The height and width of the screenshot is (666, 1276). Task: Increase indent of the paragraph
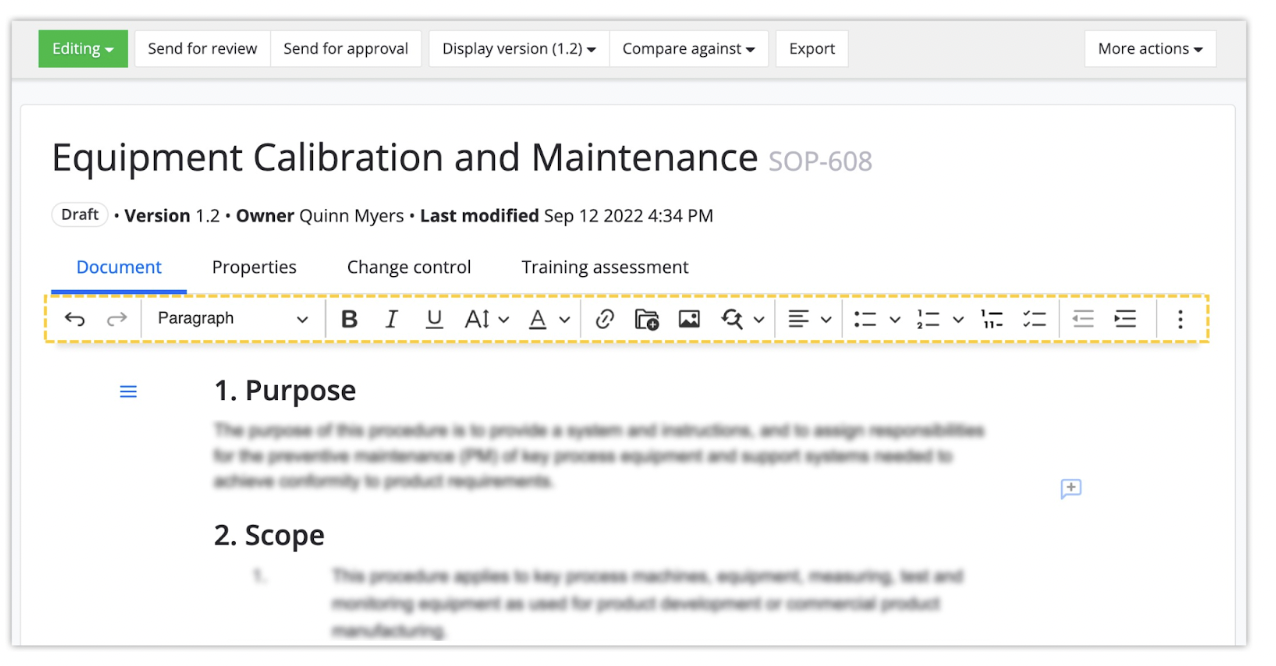(1126, 319)
